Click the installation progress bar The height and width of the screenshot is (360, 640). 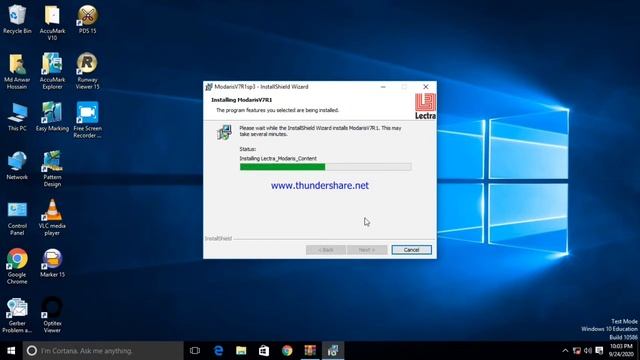[325, 167]
